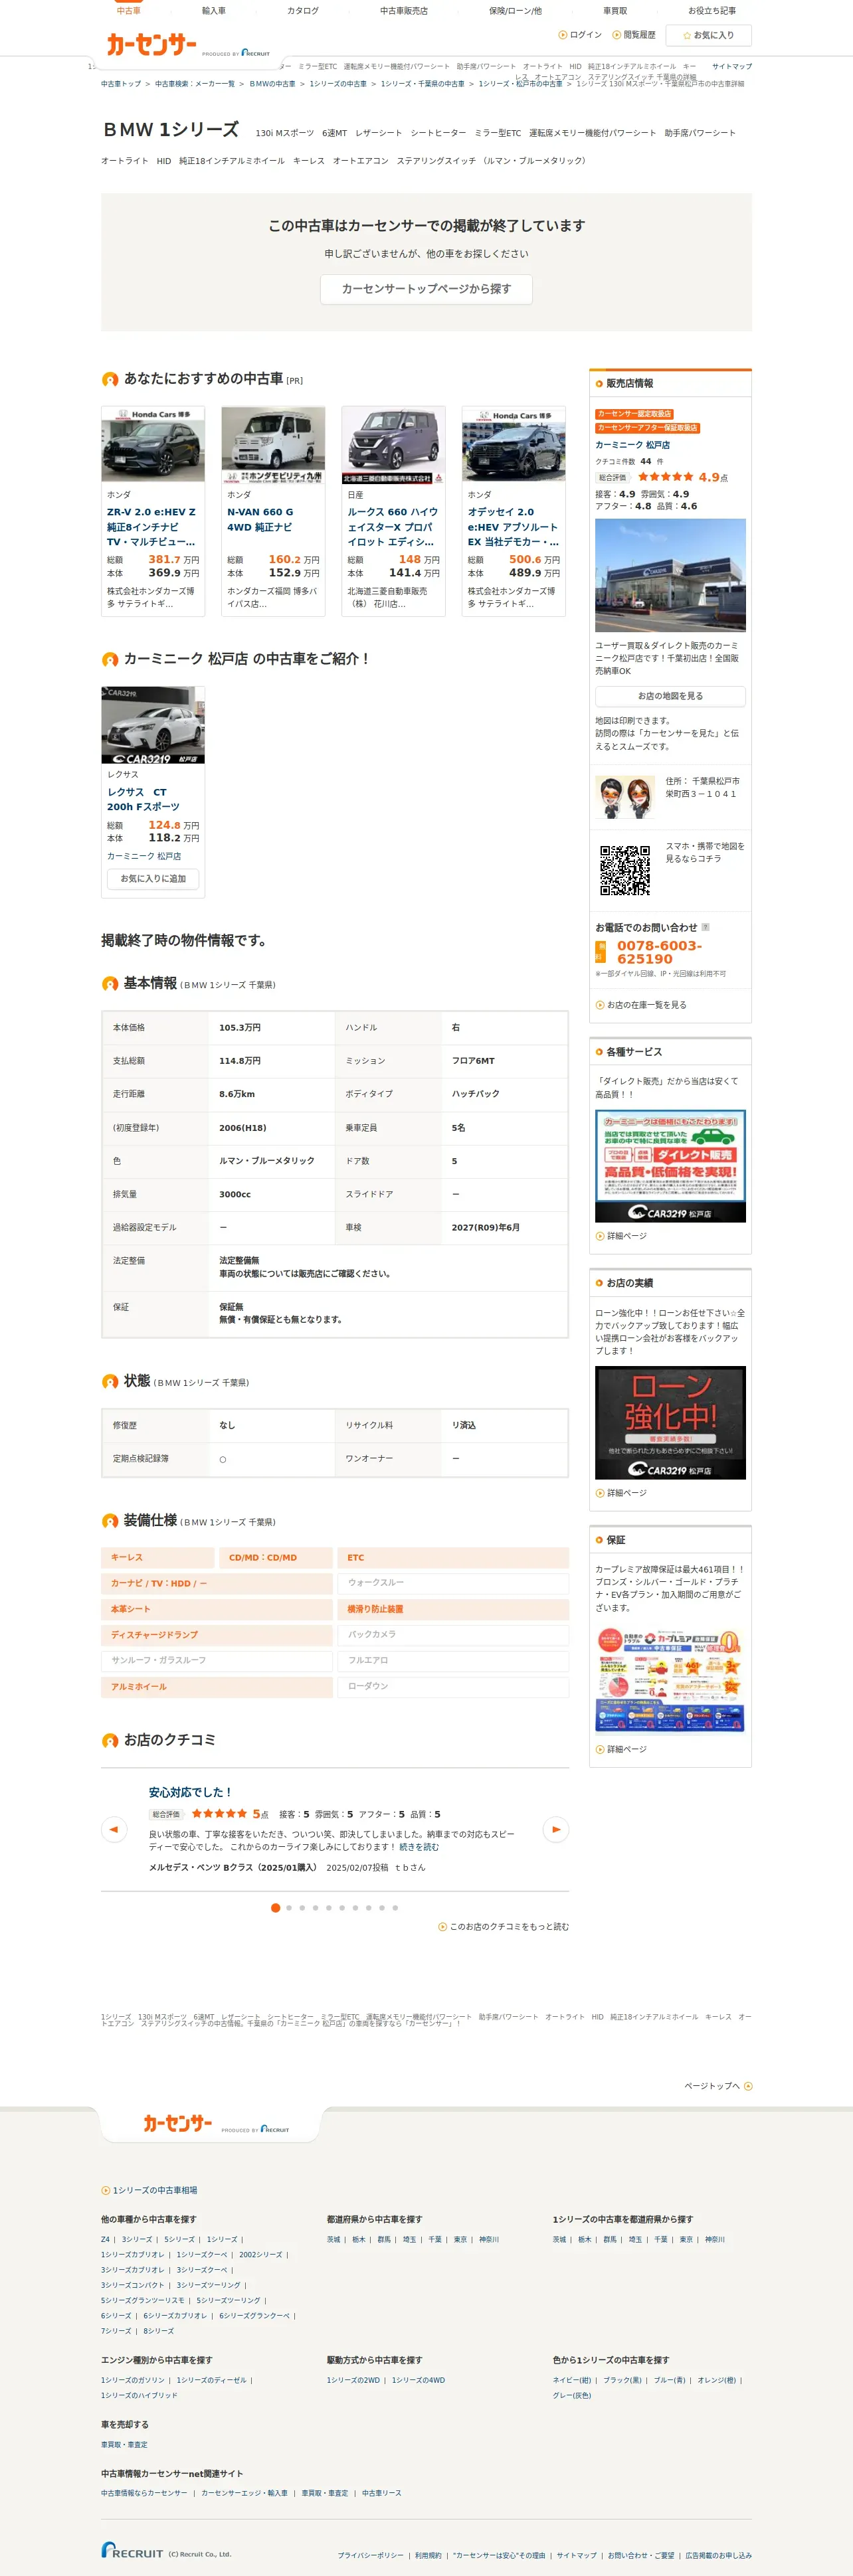Click the 中古車リース footer link
Image resolution: width=853 pixels, height=2576 pixels.
pyautogui.click(x=382, y=2493)
